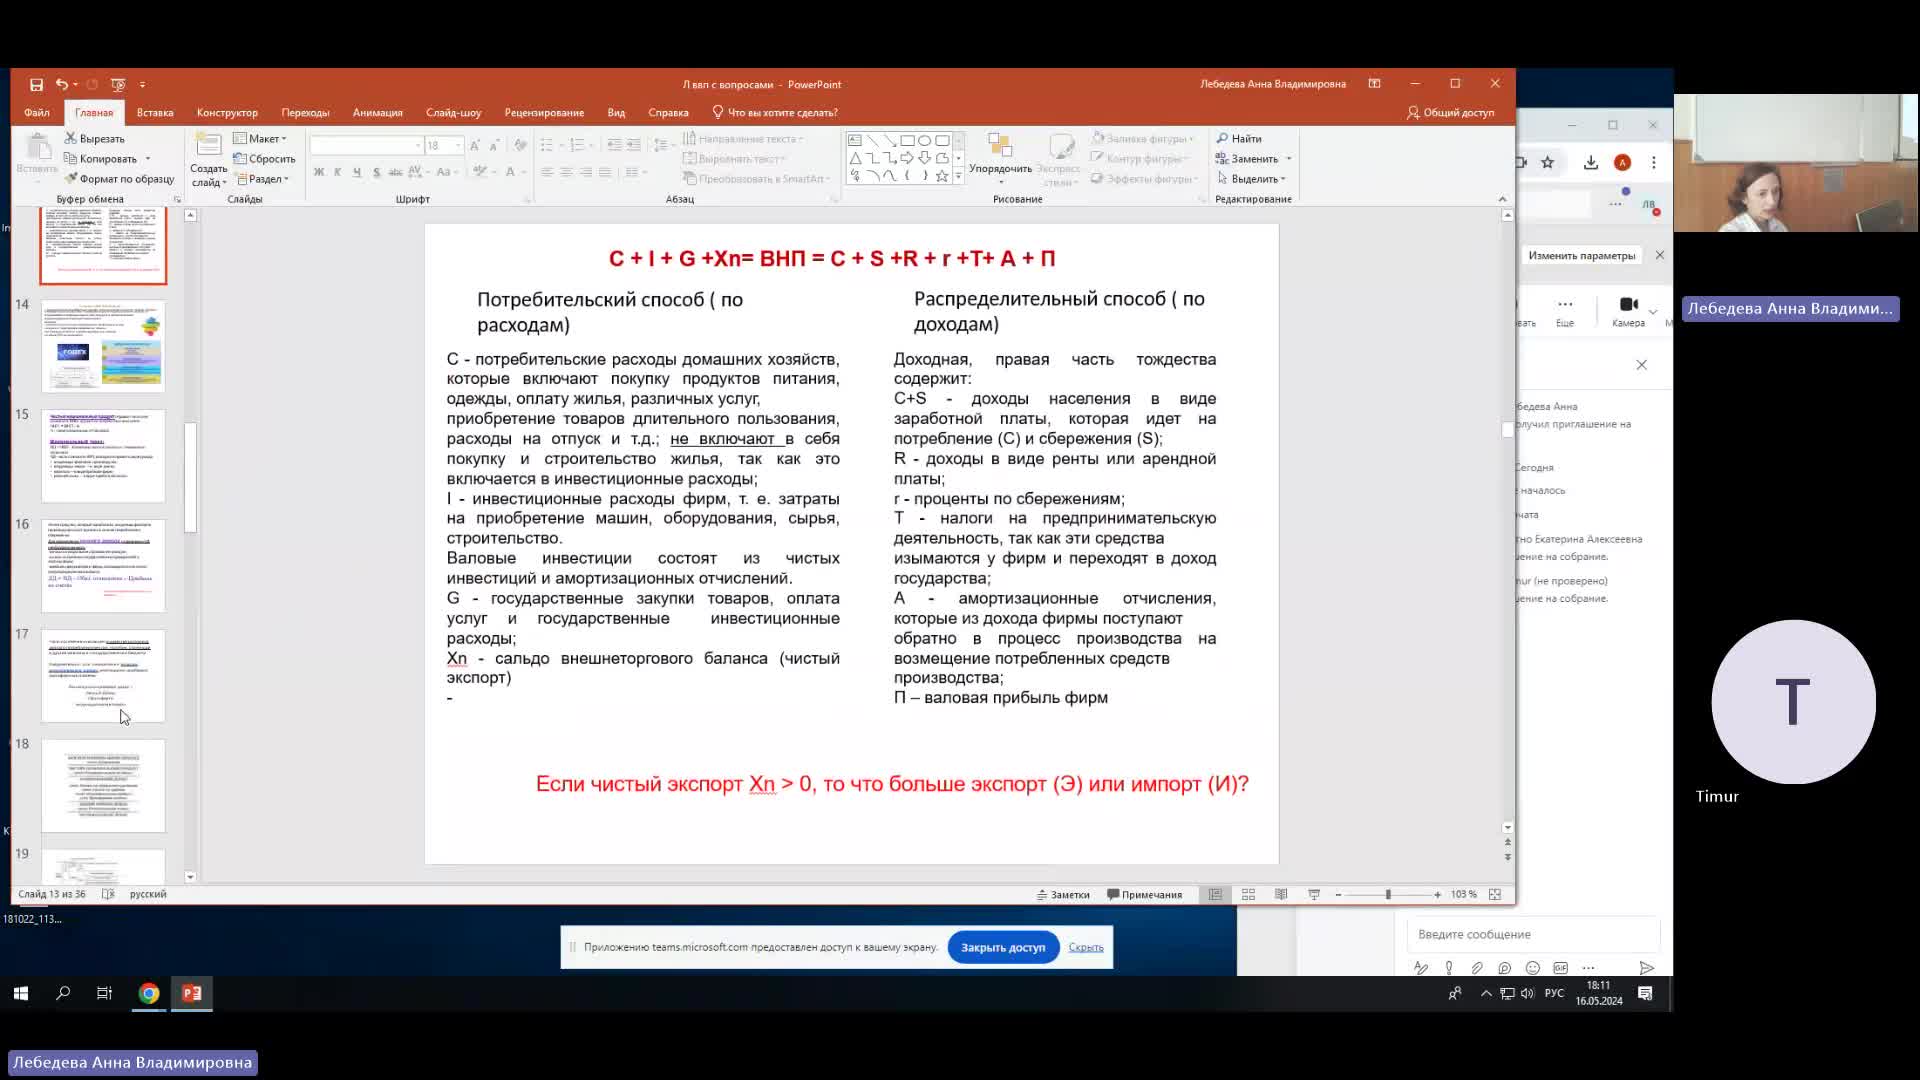
Task: Reset the slide with Сбросить
Action: 264,159
